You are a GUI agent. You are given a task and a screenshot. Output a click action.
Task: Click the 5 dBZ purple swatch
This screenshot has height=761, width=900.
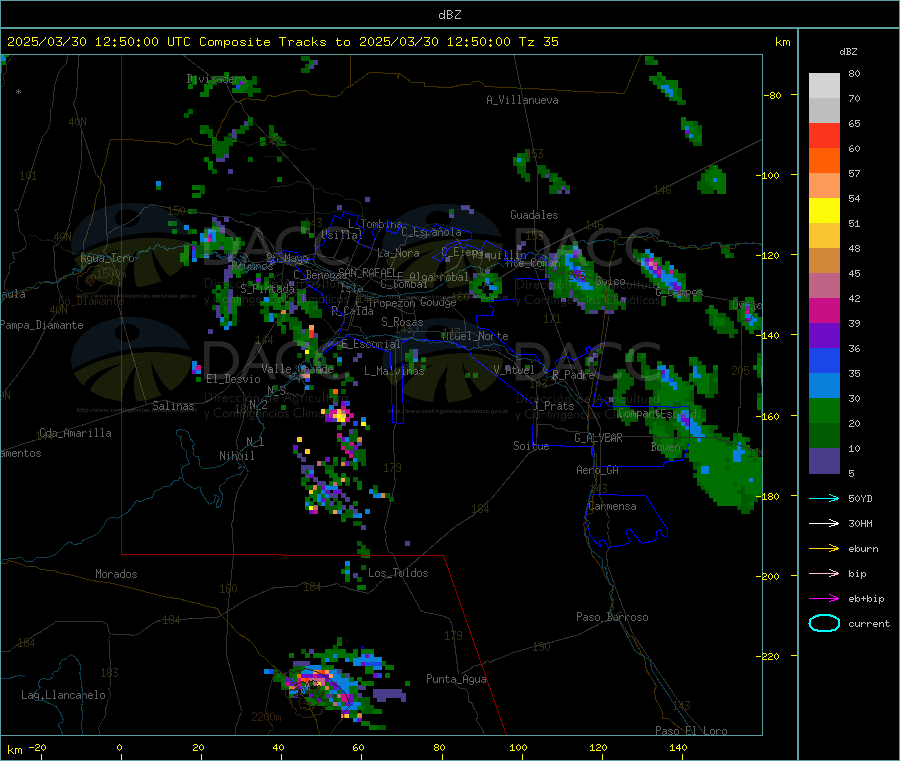pyautogui.click(x=824, y=461)
